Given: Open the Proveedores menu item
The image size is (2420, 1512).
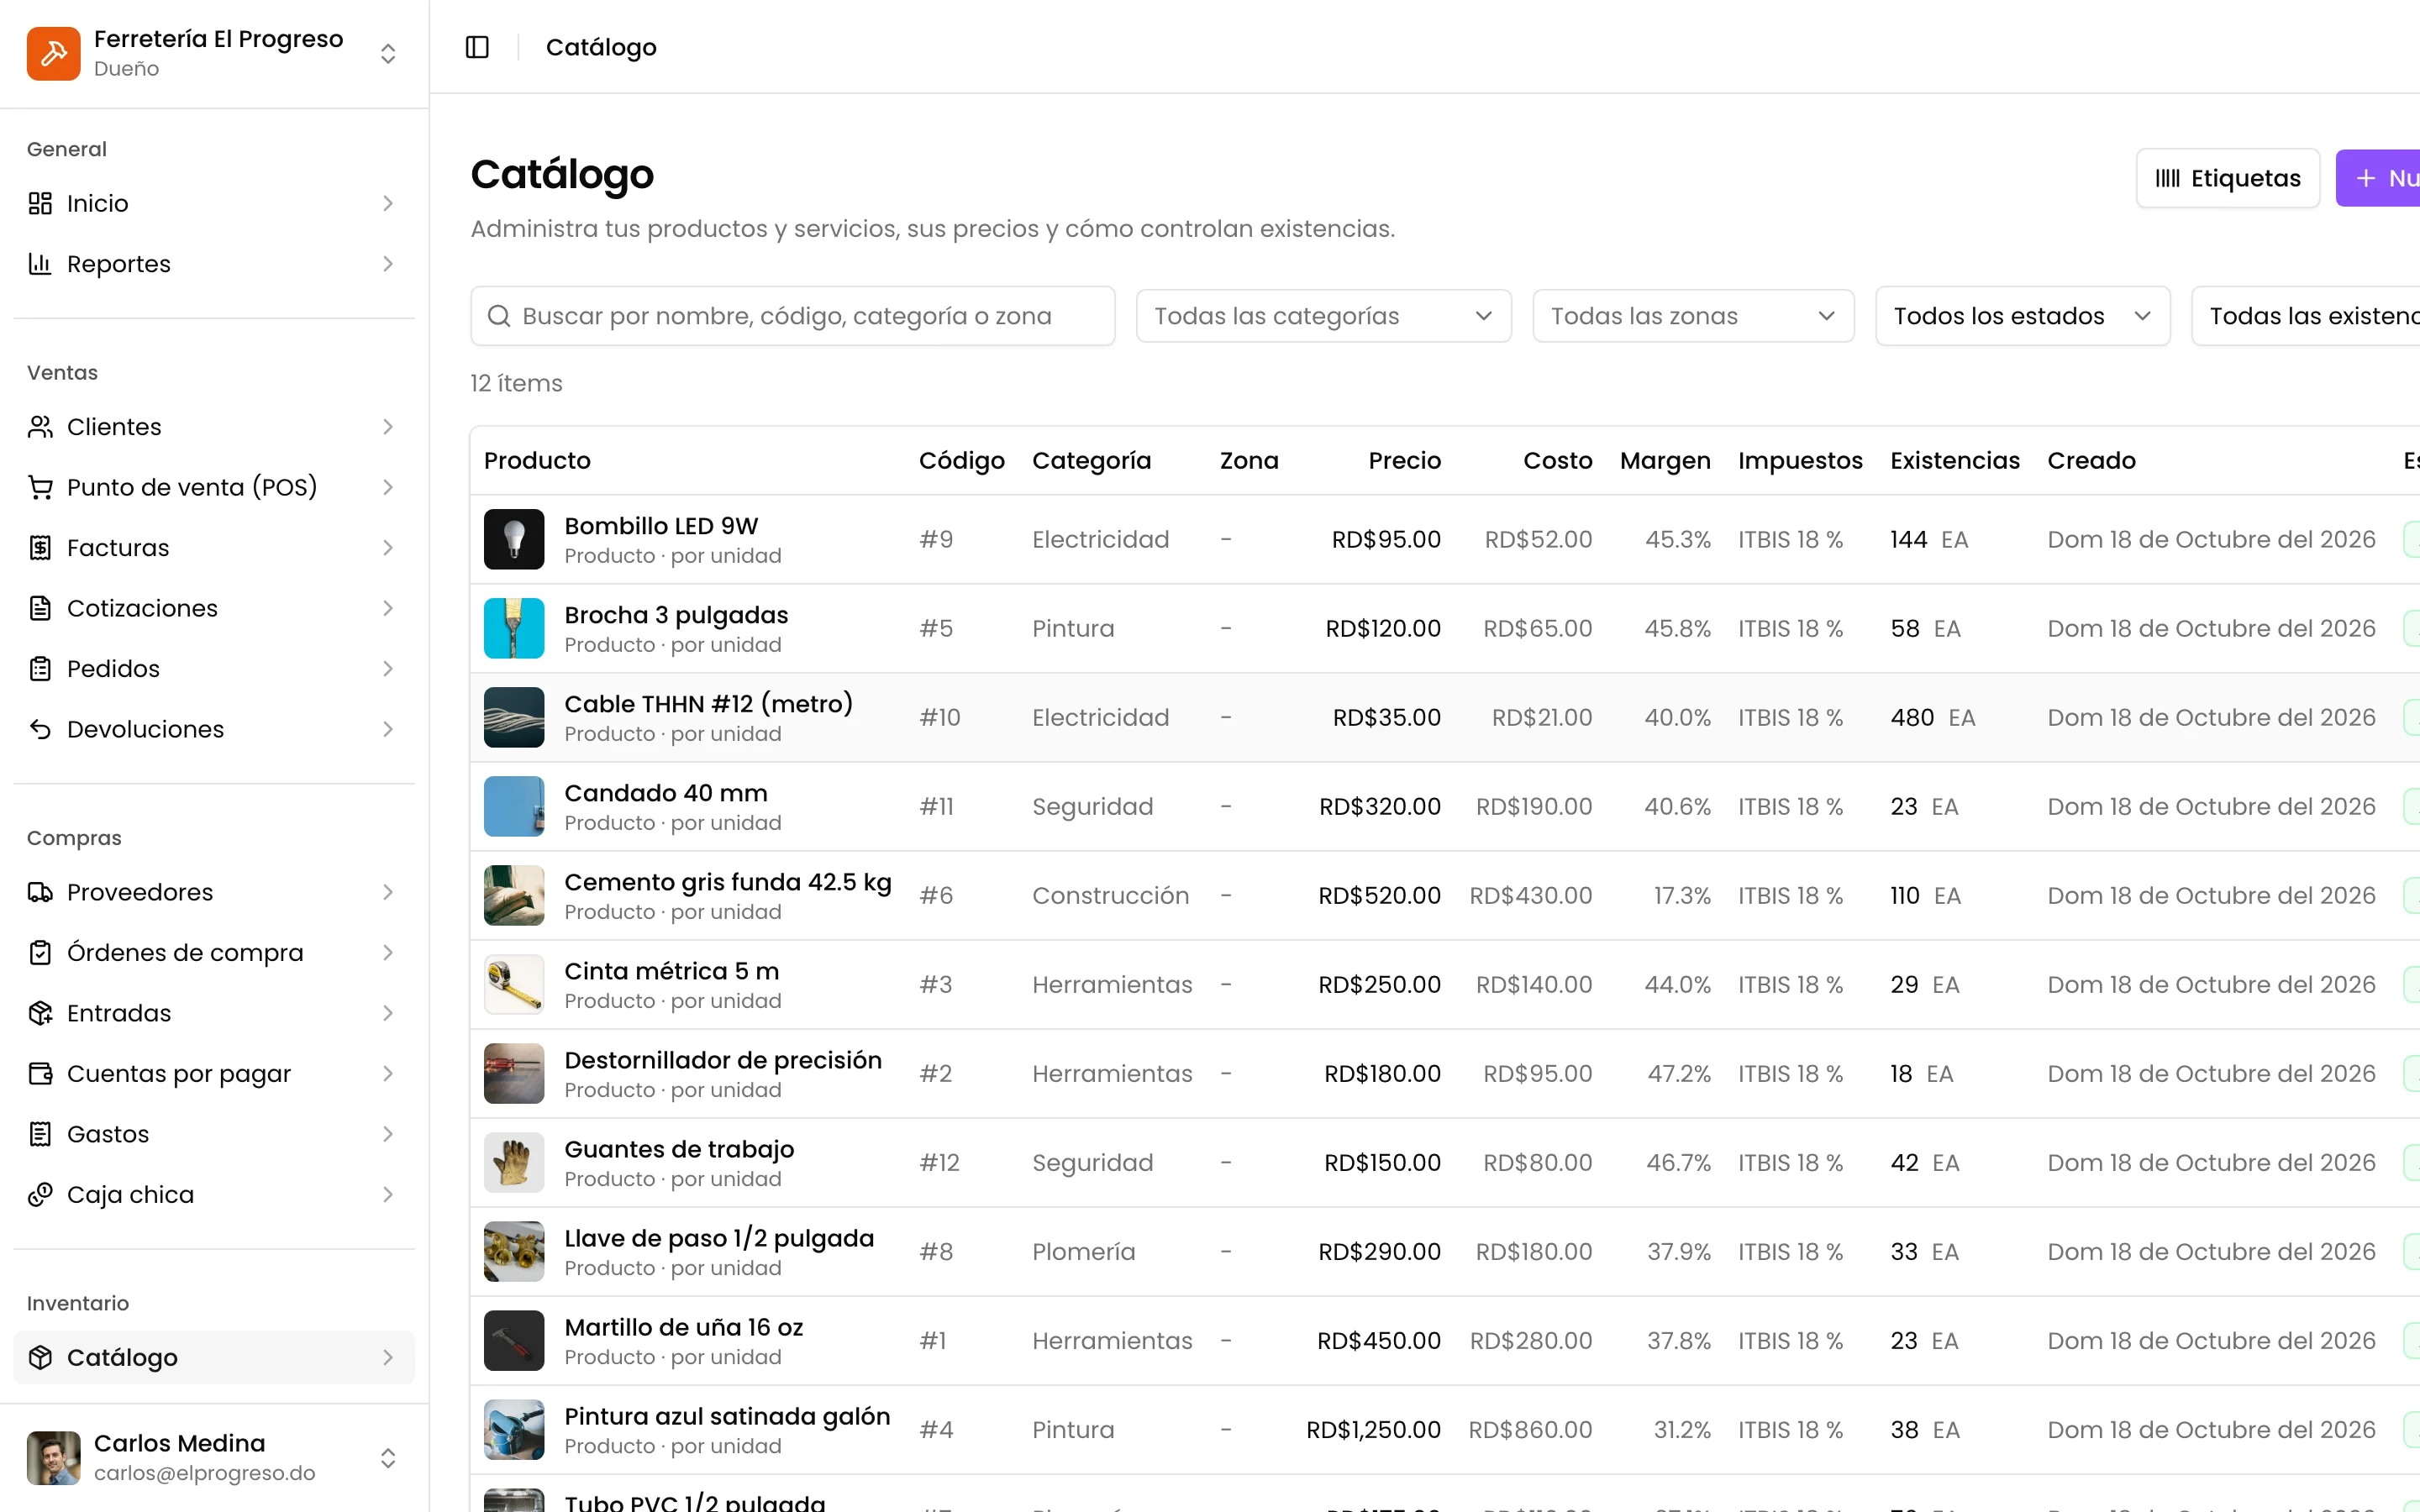Looking at the screenshot, I should click(214, 892).
